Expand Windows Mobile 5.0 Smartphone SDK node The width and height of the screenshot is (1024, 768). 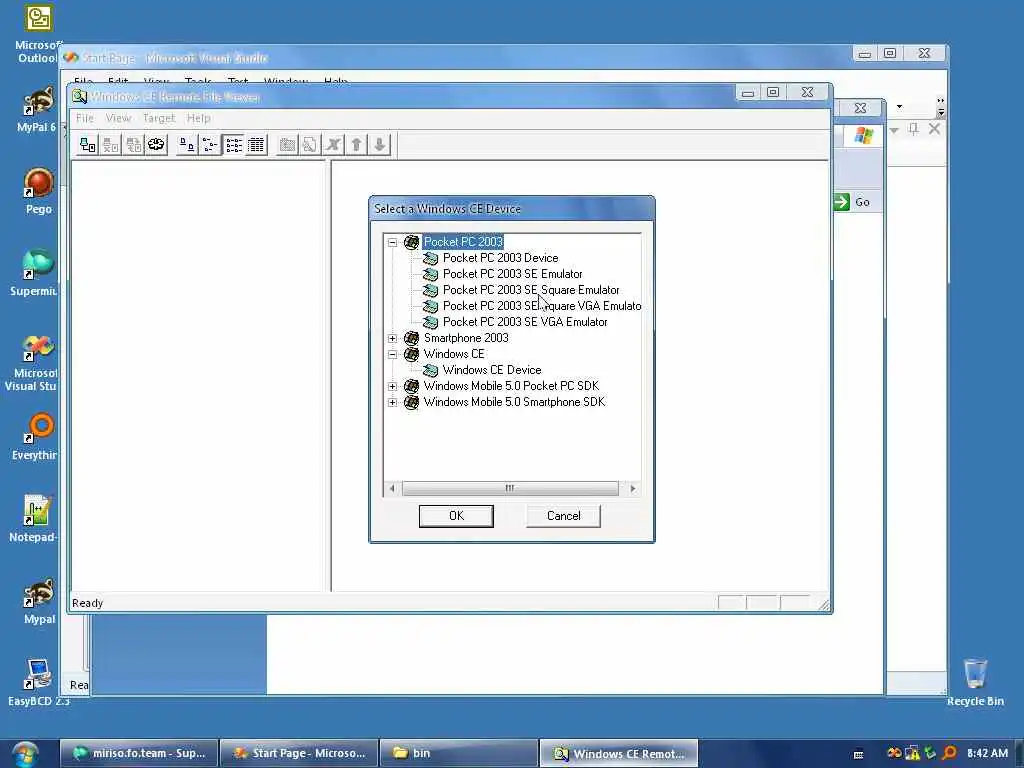click(392, 402)
